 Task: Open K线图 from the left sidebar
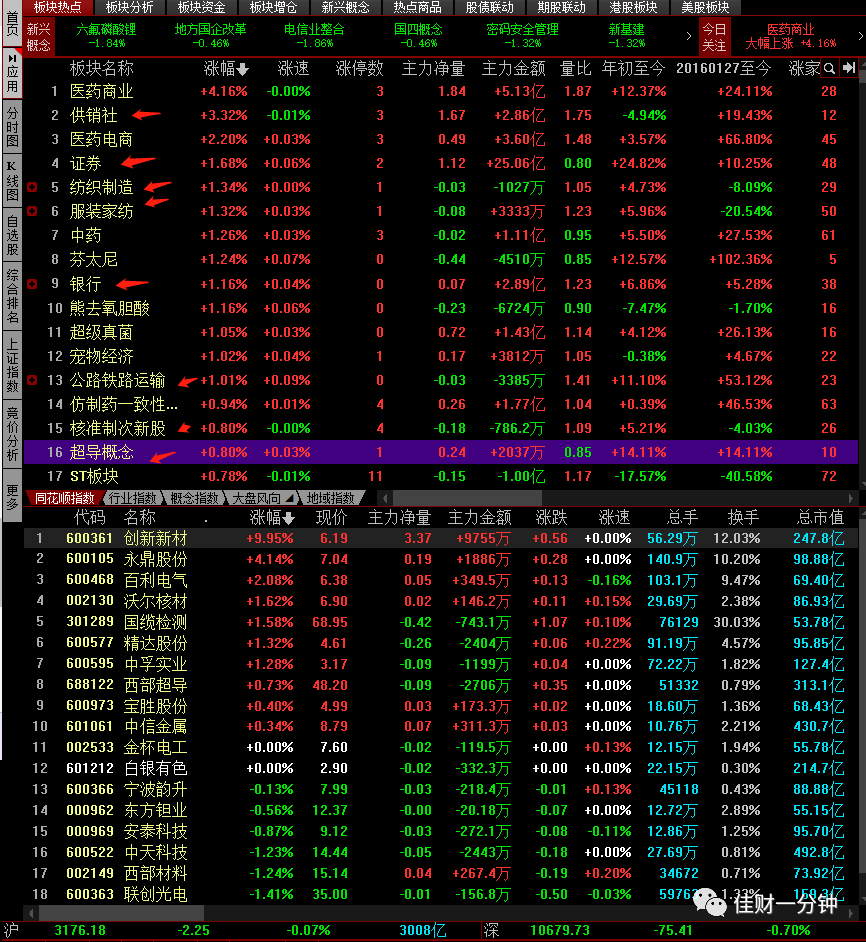click(12, 180)
